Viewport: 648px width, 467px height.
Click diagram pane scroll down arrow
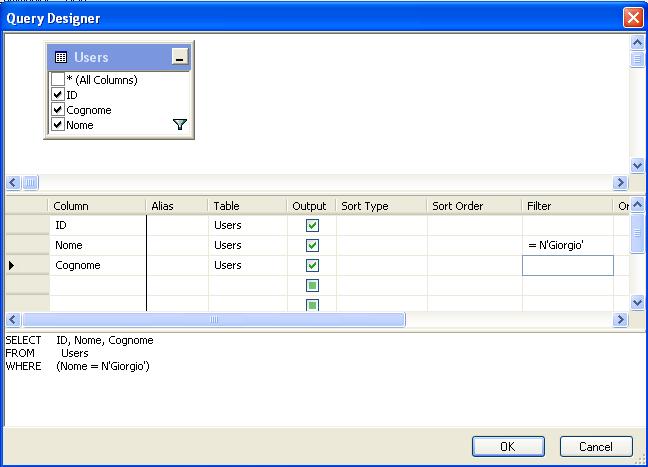click(x=637, y=166)
